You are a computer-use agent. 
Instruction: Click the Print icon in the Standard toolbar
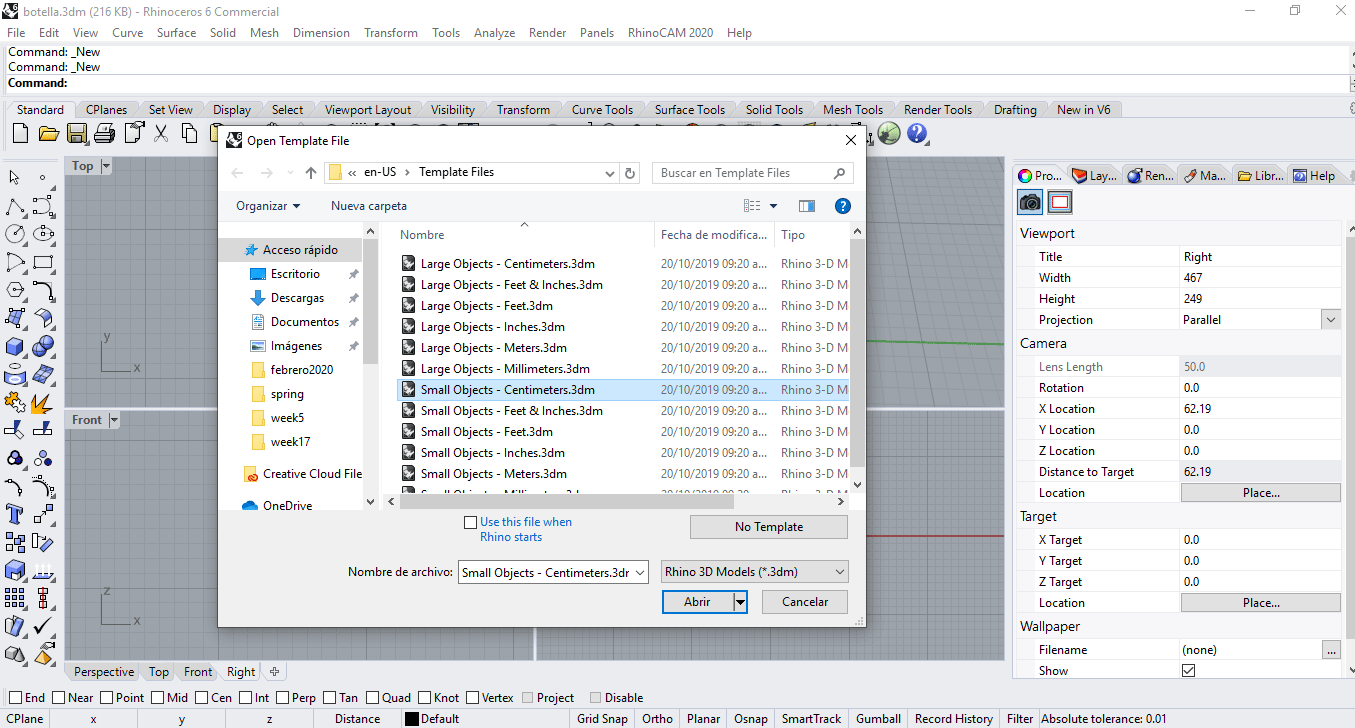pos(105,133)
